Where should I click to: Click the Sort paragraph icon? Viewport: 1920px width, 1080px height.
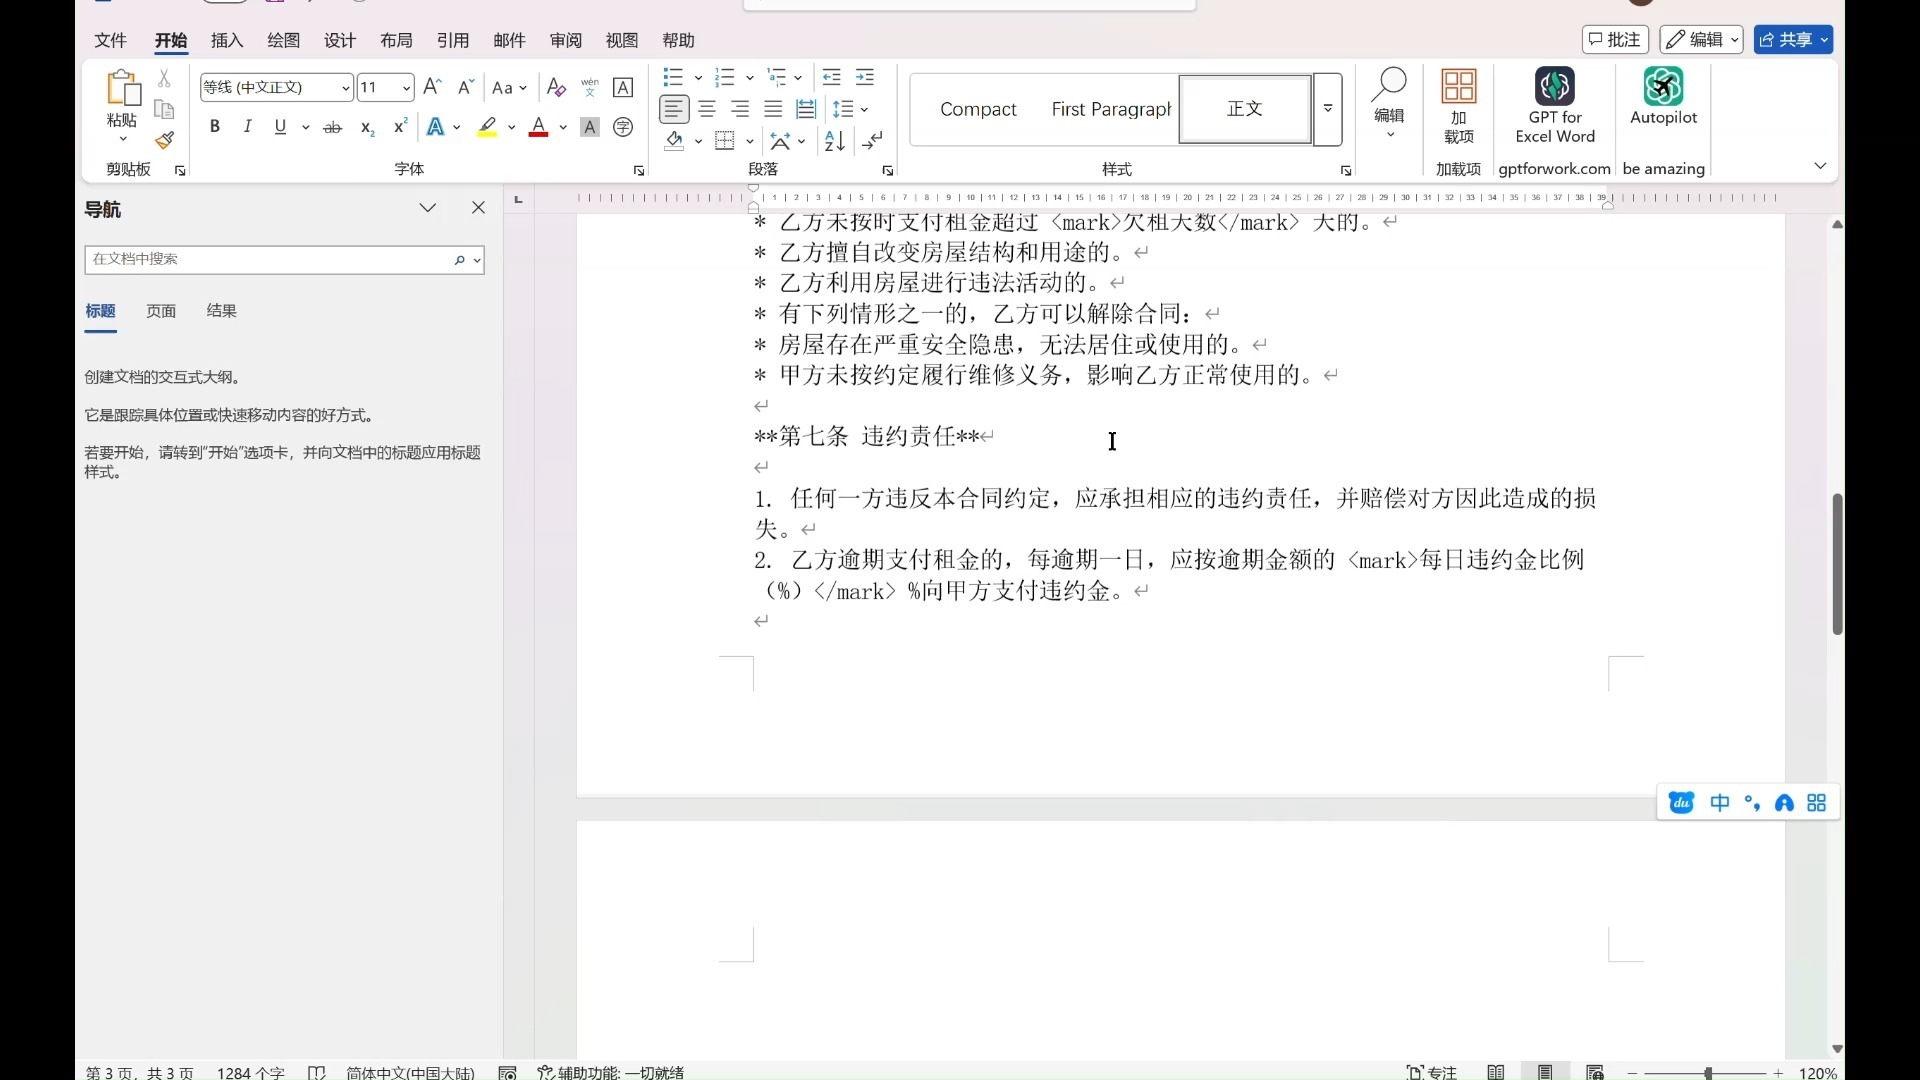(834, 141)
